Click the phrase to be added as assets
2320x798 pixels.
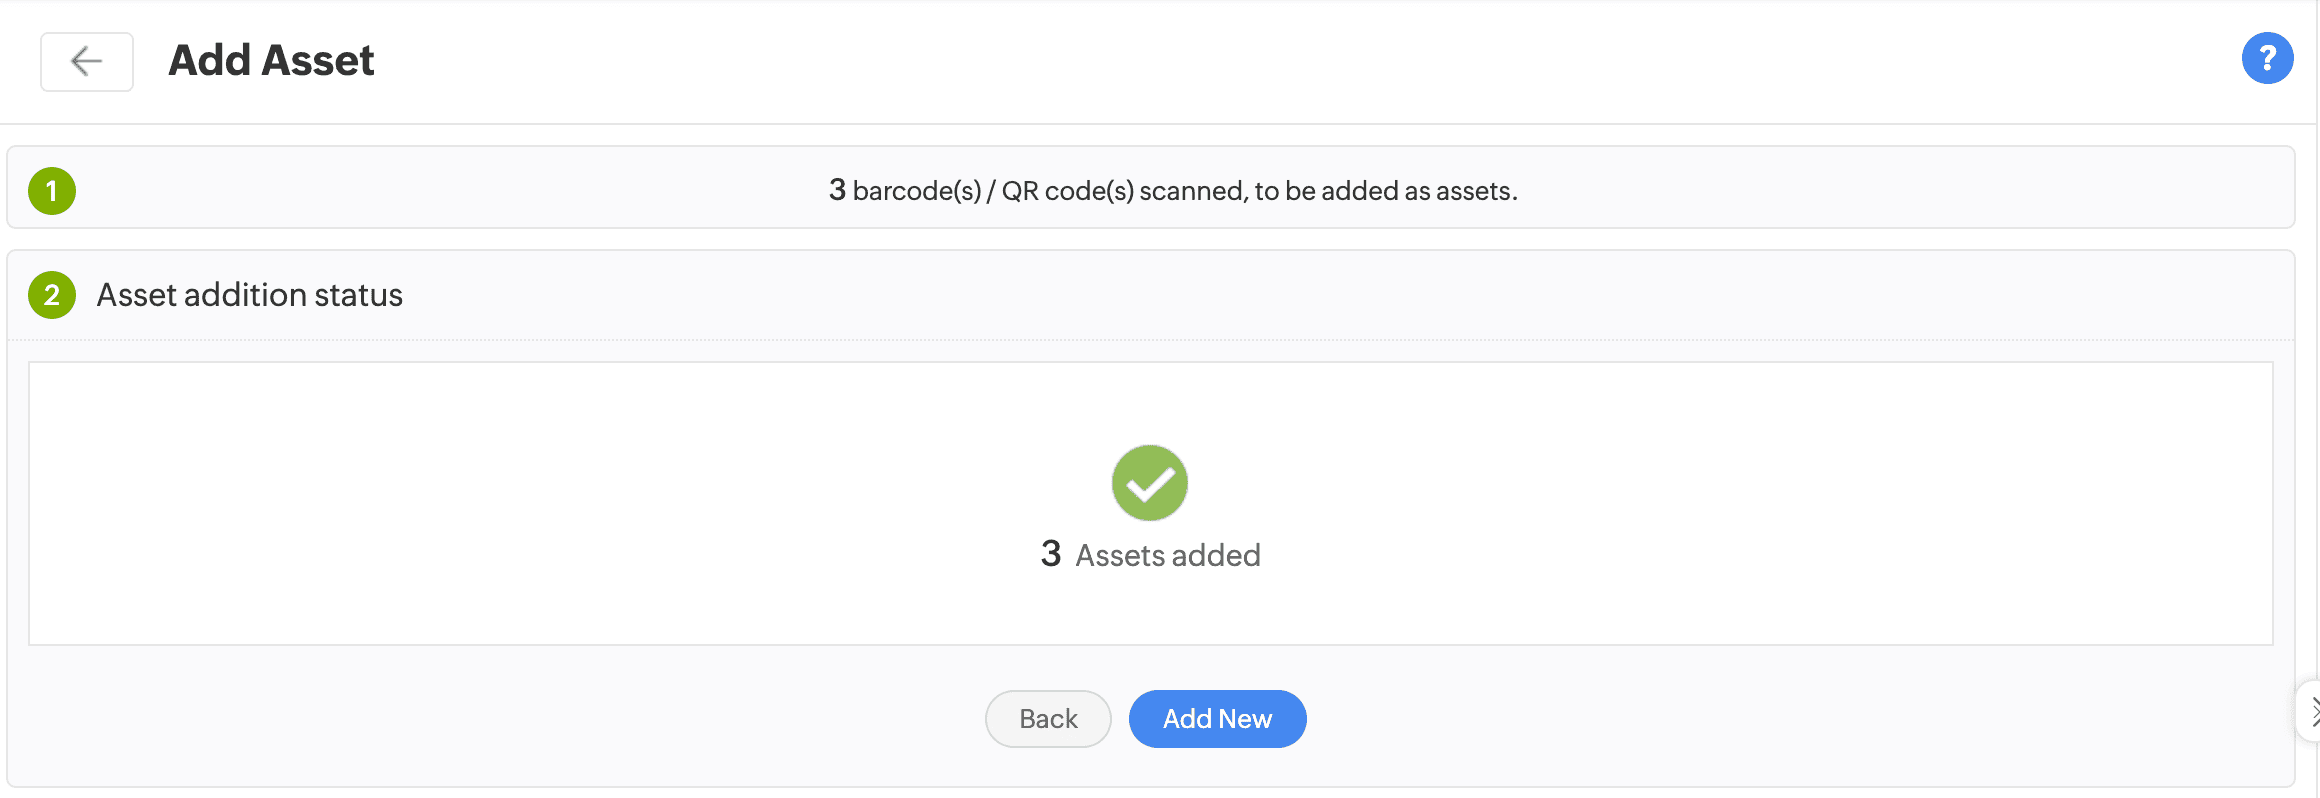(1386, 191)
